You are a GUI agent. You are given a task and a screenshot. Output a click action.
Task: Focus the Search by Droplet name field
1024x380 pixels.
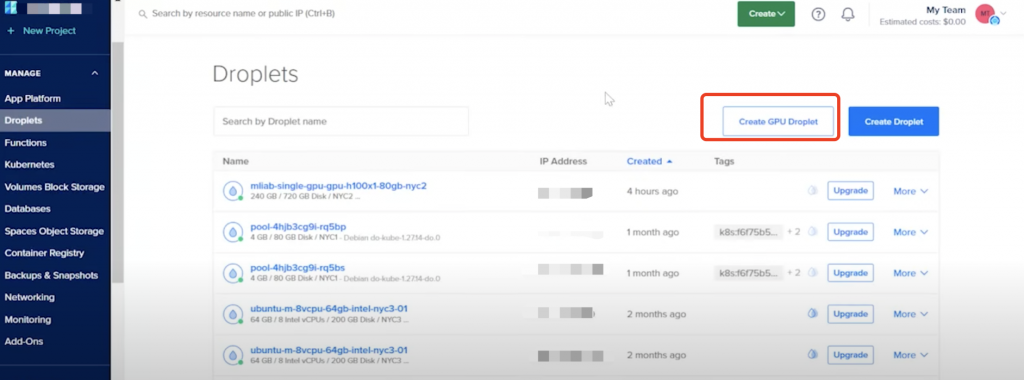pos(341,121)
